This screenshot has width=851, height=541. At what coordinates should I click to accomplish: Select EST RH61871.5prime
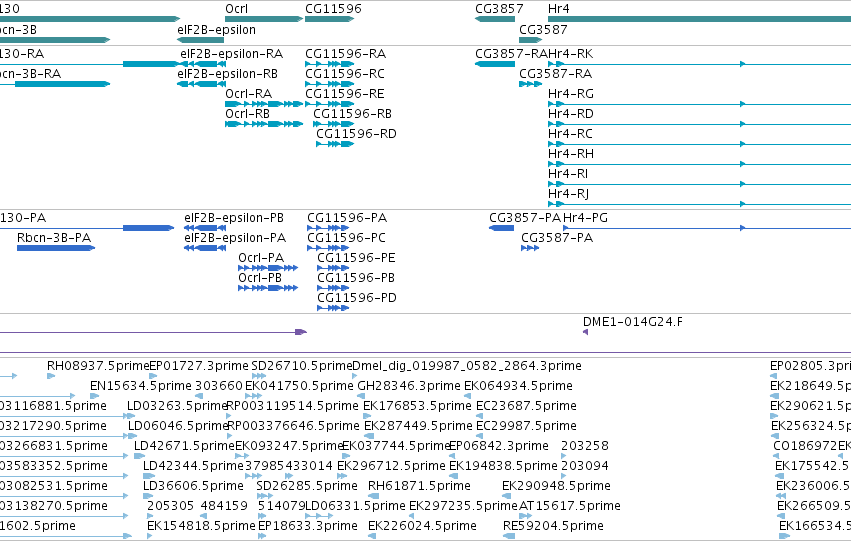[420, 487]
